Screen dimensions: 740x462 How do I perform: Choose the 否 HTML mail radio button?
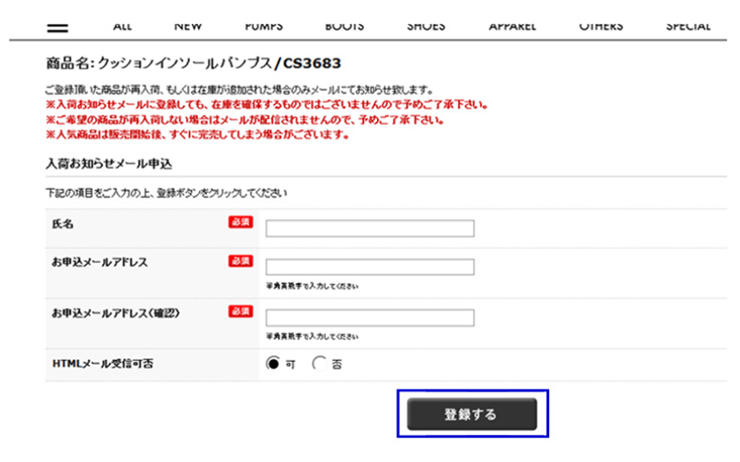pos(320,364)
